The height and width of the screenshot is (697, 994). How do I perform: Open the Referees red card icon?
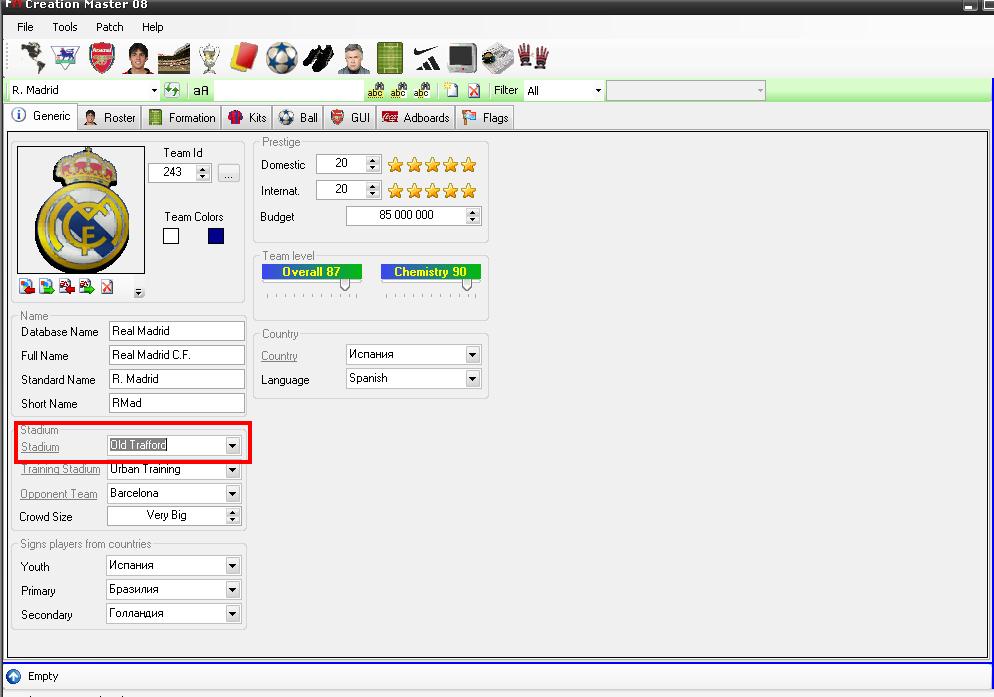tap(244, 56)
